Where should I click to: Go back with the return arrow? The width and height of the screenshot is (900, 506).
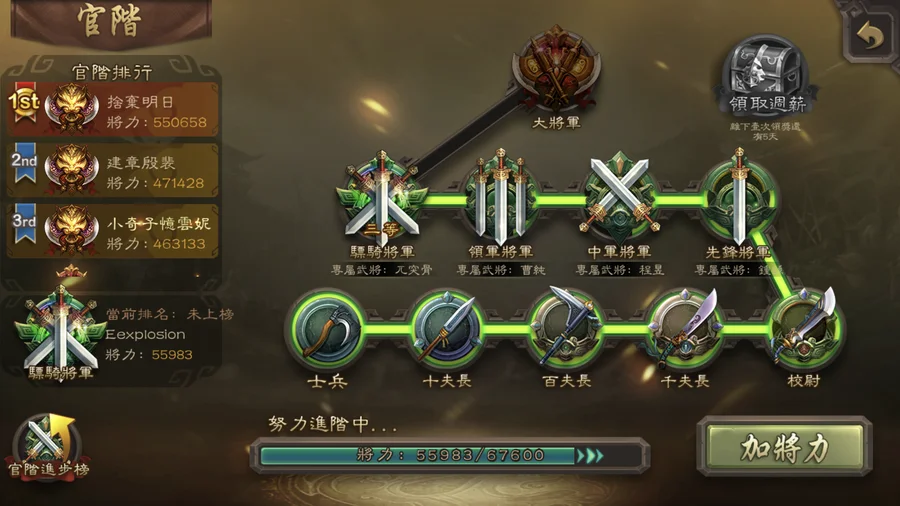coord(870,36)
